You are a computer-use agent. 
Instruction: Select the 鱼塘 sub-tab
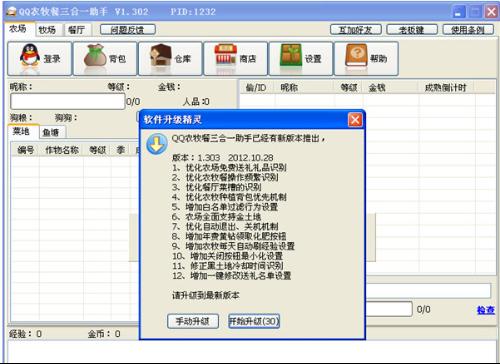(x=51, y=132)
